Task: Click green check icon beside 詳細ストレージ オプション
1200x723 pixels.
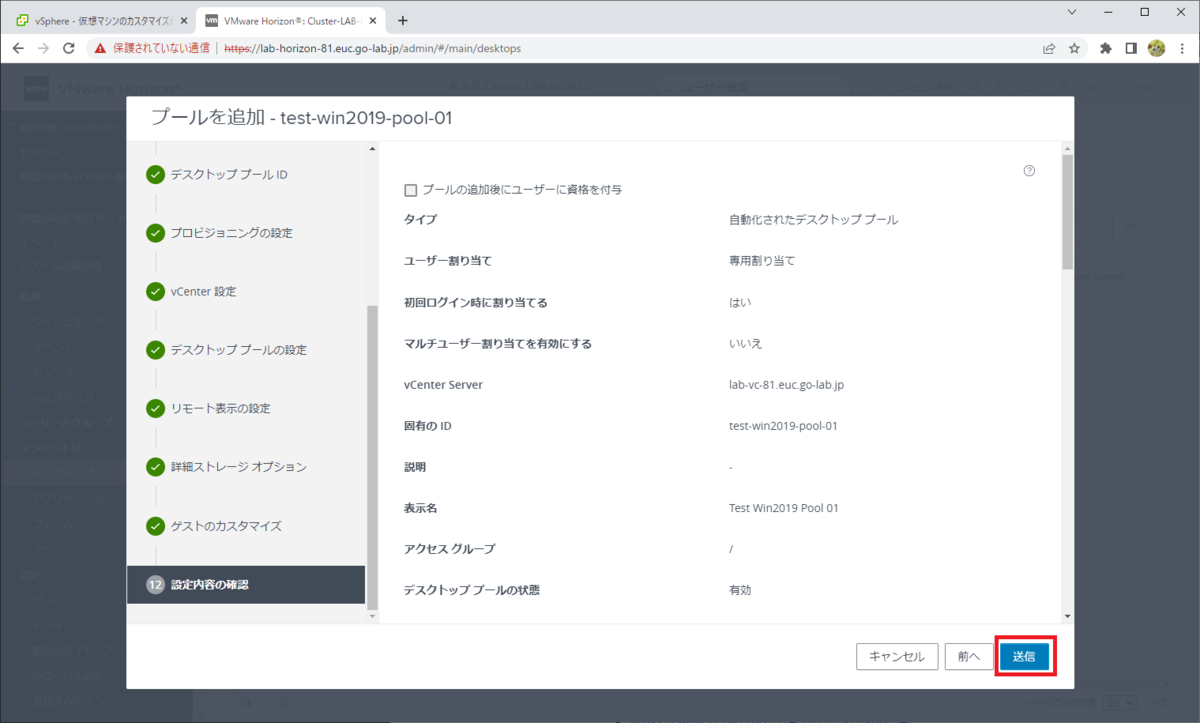Action: click(x=155, y=467)
